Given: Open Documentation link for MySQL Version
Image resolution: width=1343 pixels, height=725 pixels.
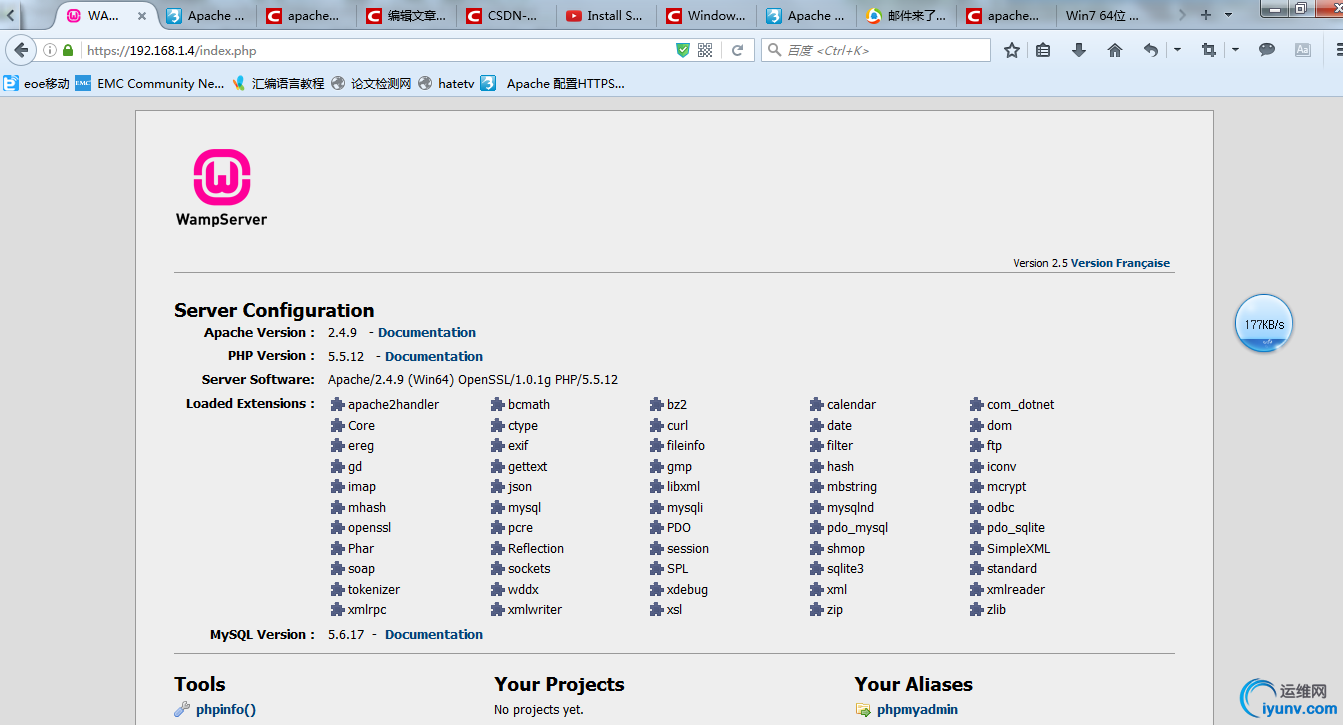Looking at the screenshot, I should (x=434, y=634).
